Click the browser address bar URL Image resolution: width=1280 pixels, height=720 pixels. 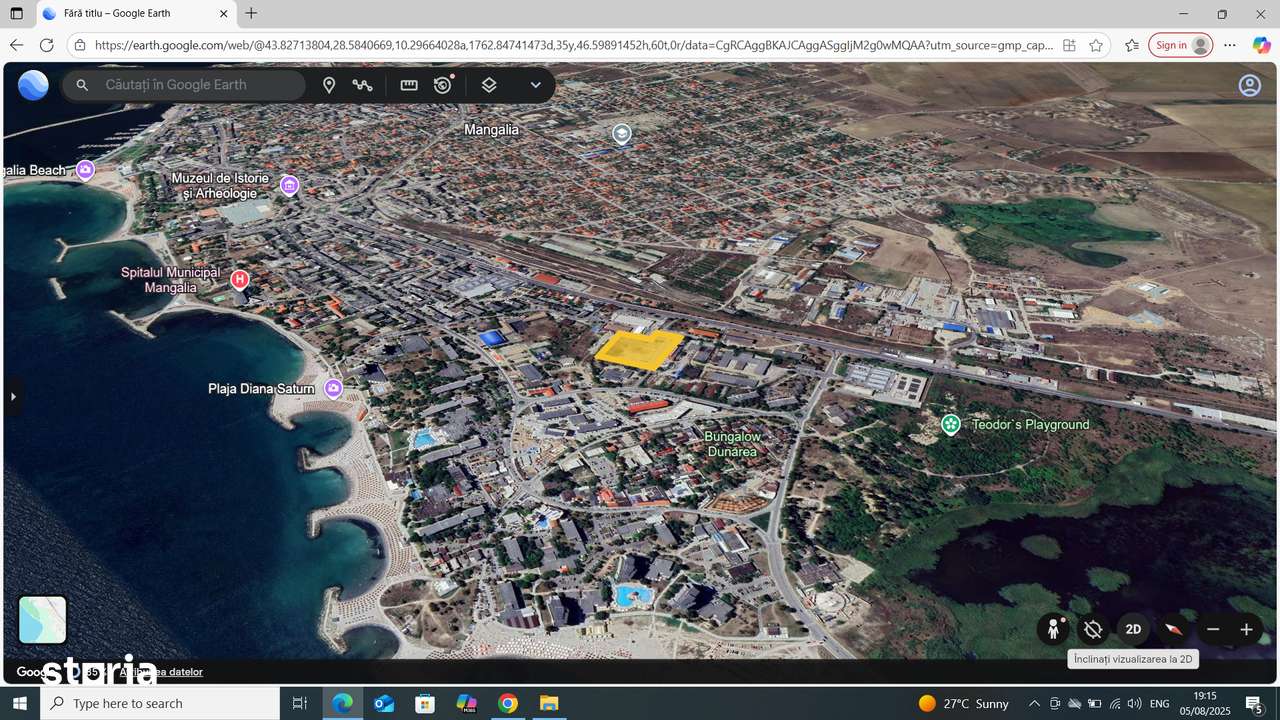point(573,45)
